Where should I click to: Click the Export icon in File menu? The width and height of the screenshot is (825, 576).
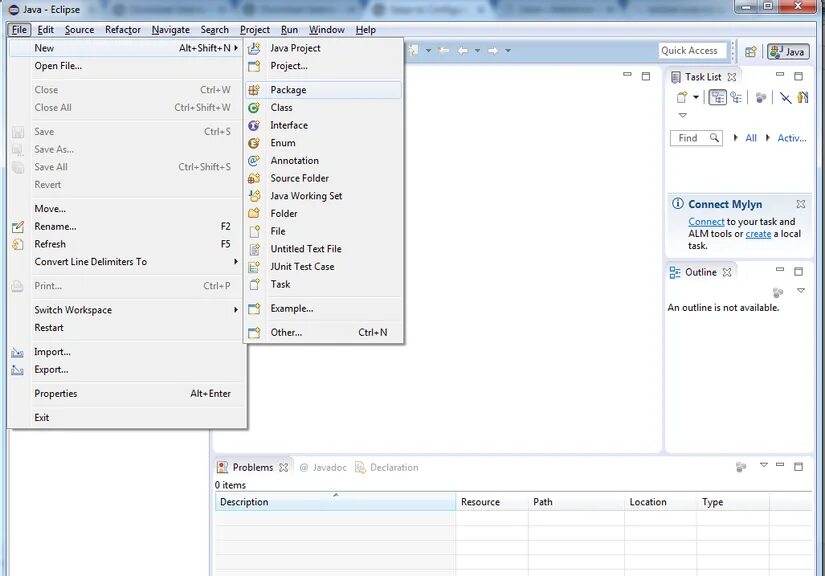[17, 370]
